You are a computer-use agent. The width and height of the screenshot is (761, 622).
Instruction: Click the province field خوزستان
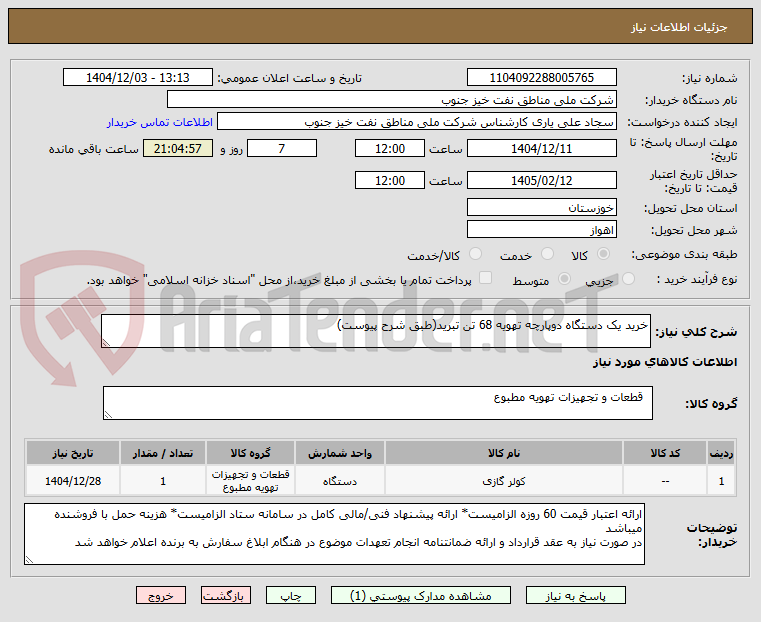click(x=542, y=208)
